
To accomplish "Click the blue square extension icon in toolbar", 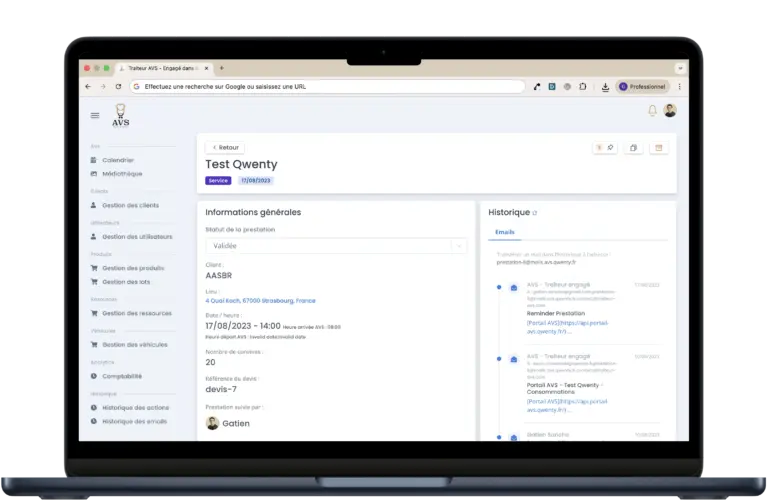I will pyautogui.click(x=552, y=87).
